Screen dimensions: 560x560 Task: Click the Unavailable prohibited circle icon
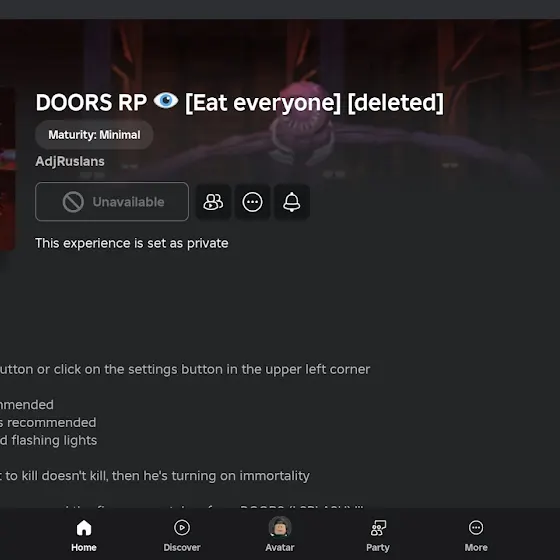click(x=73, y=202)
